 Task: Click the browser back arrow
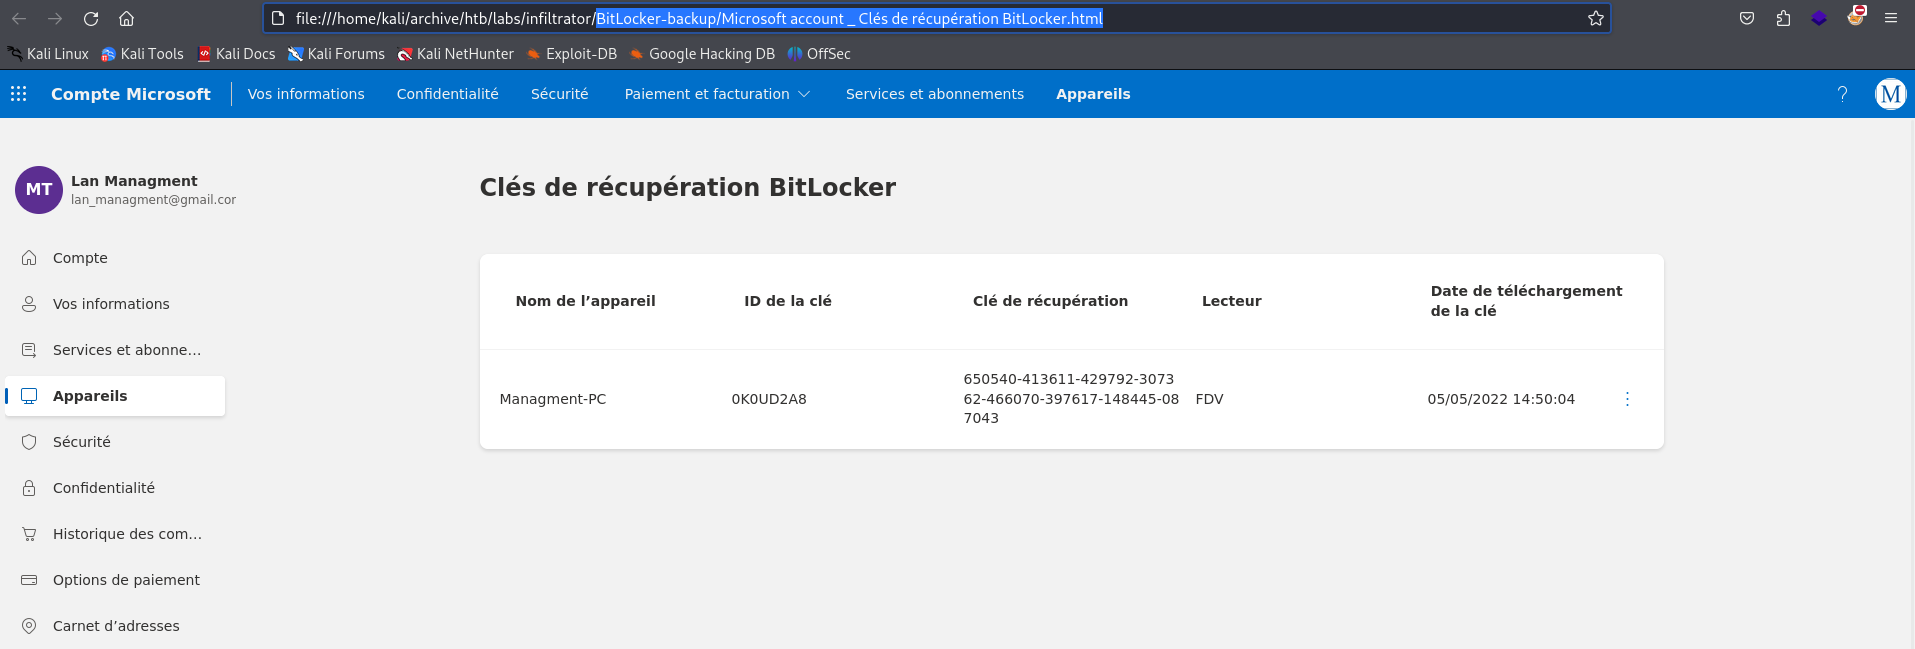pos(19,18)
